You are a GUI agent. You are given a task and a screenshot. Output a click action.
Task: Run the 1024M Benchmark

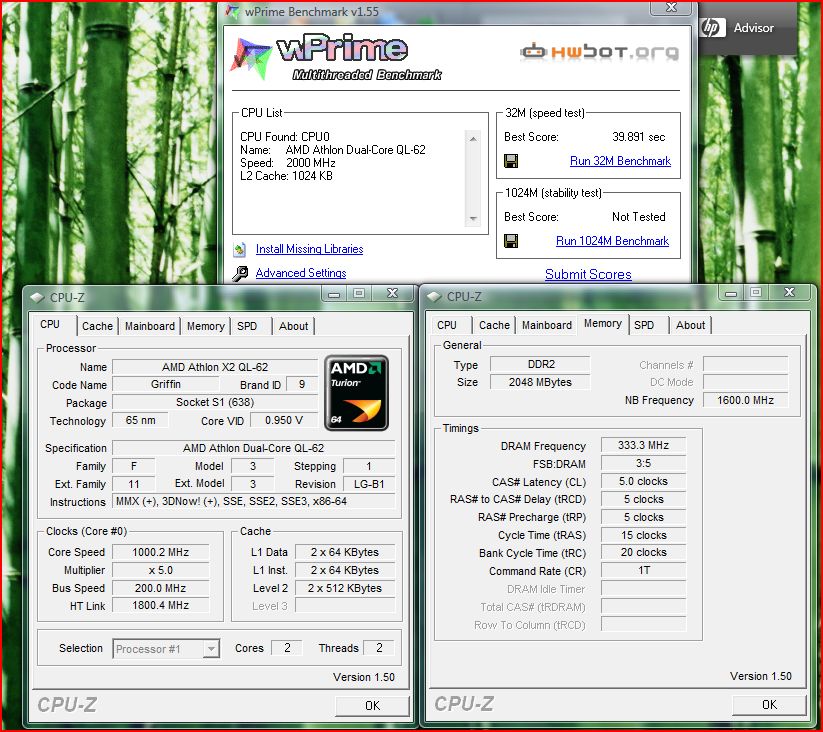click(612, 241)
